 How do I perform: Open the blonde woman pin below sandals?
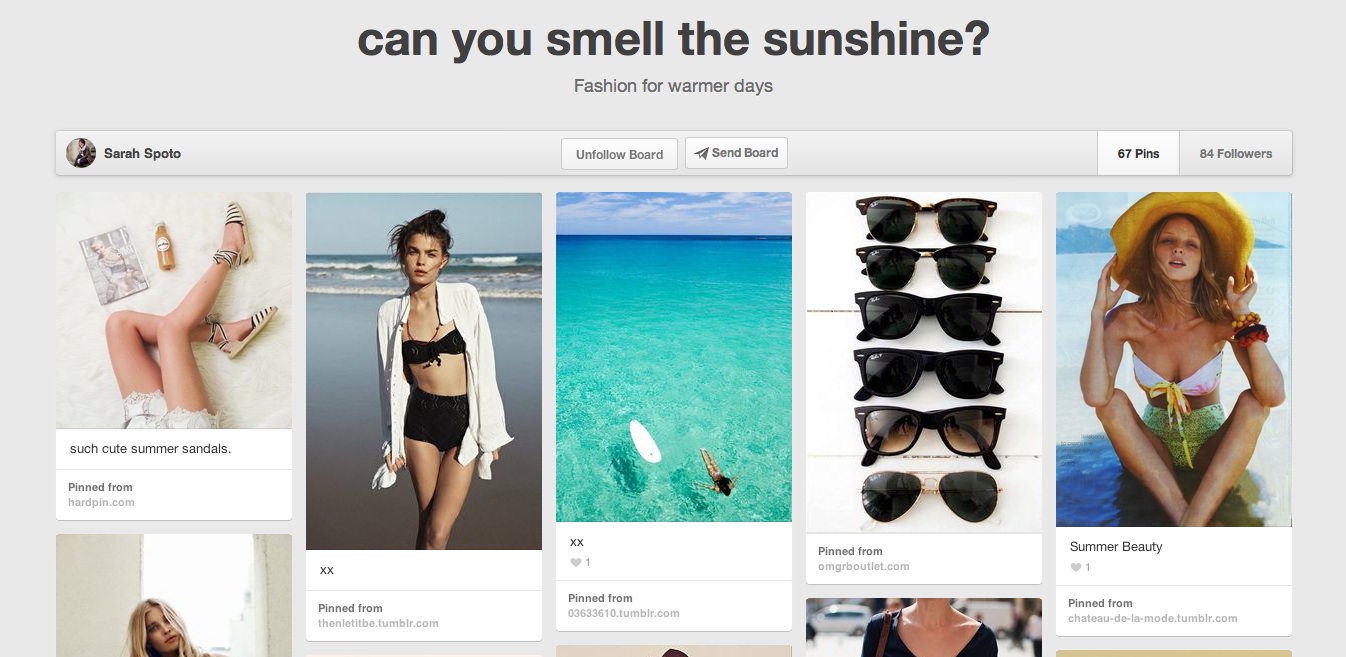[174, 595]
